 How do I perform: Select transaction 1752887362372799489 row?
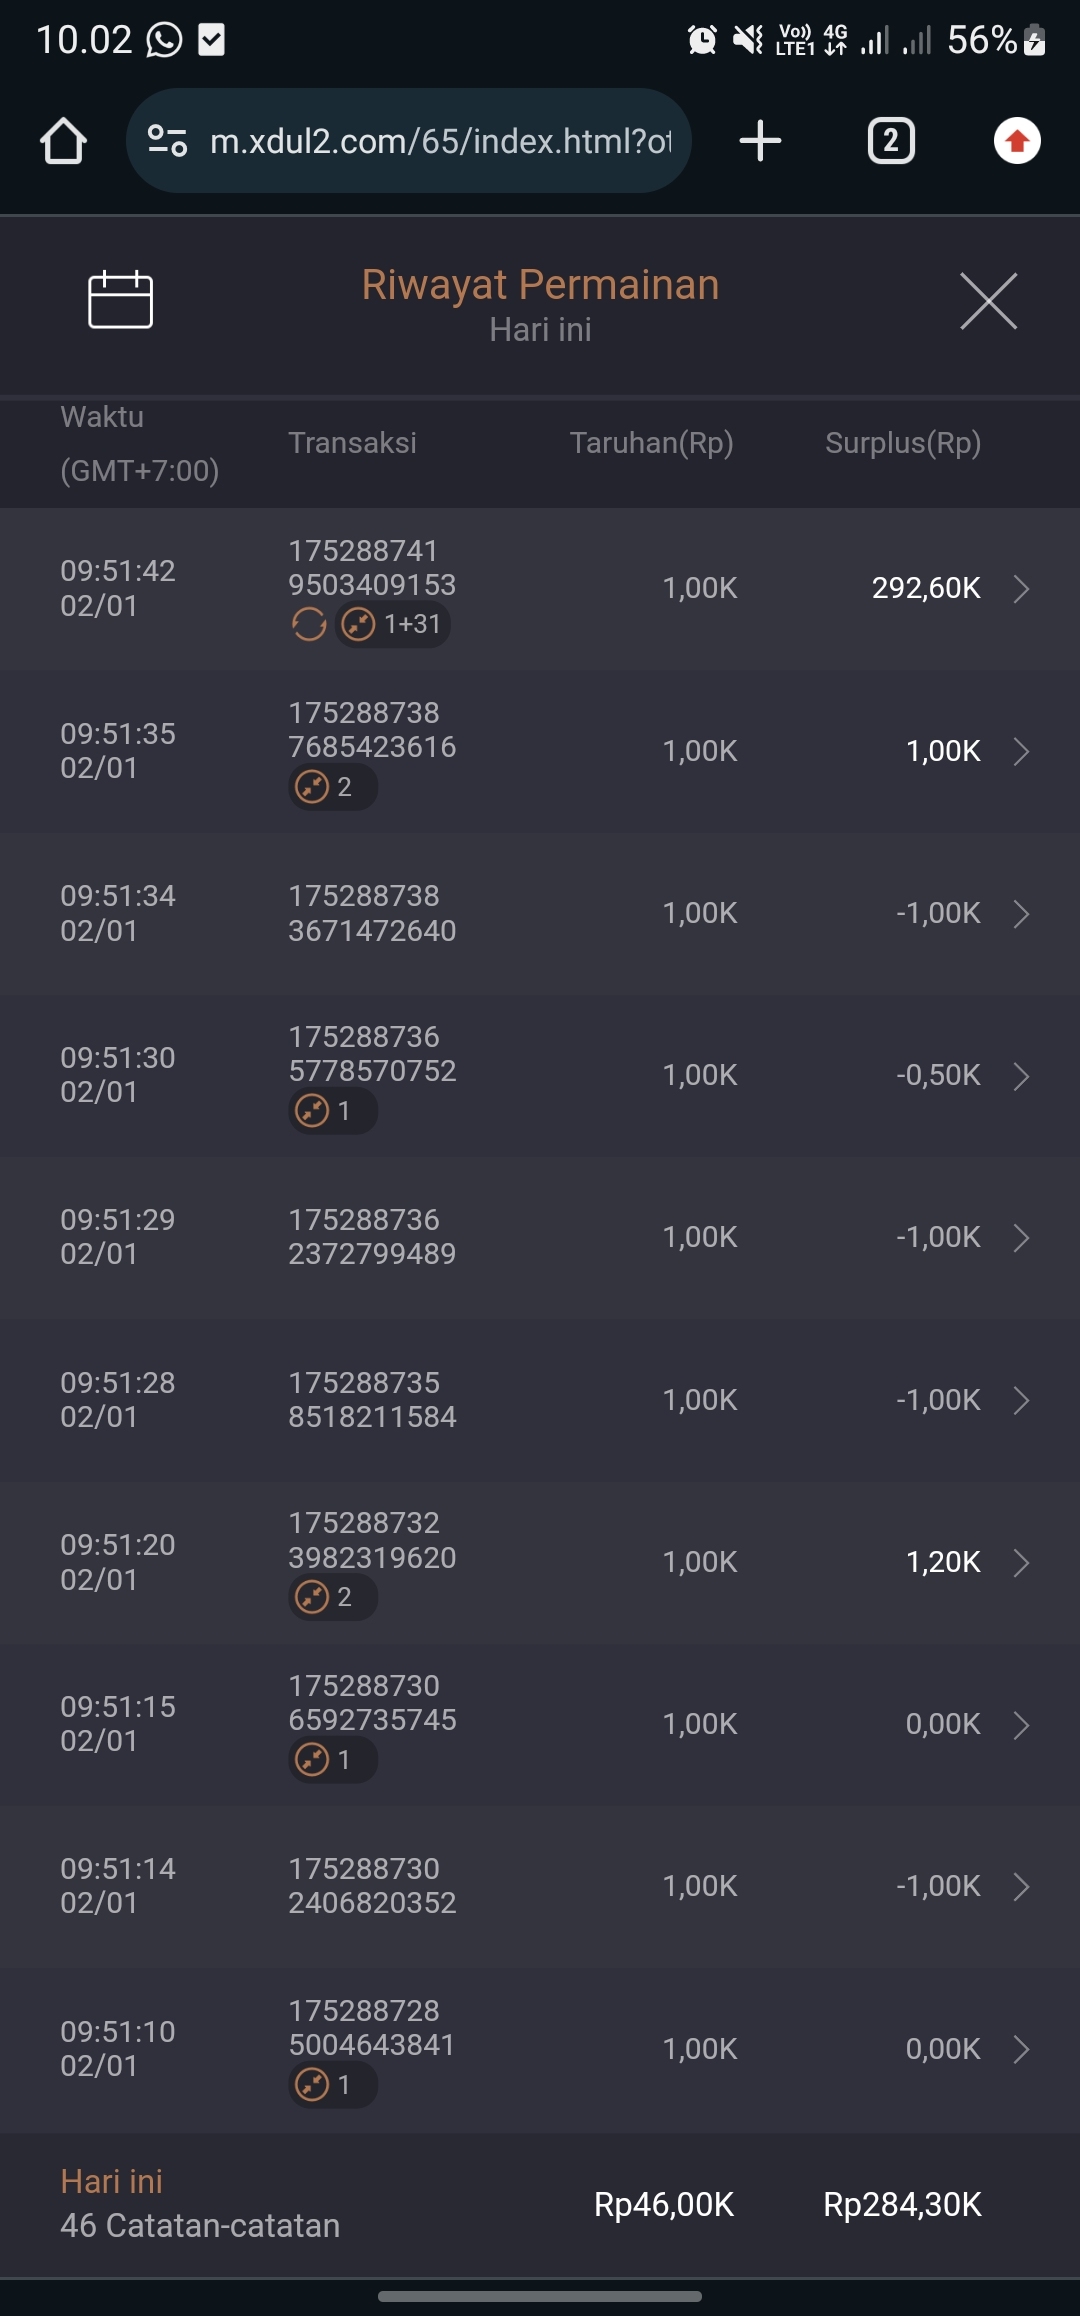[372, 1237]
